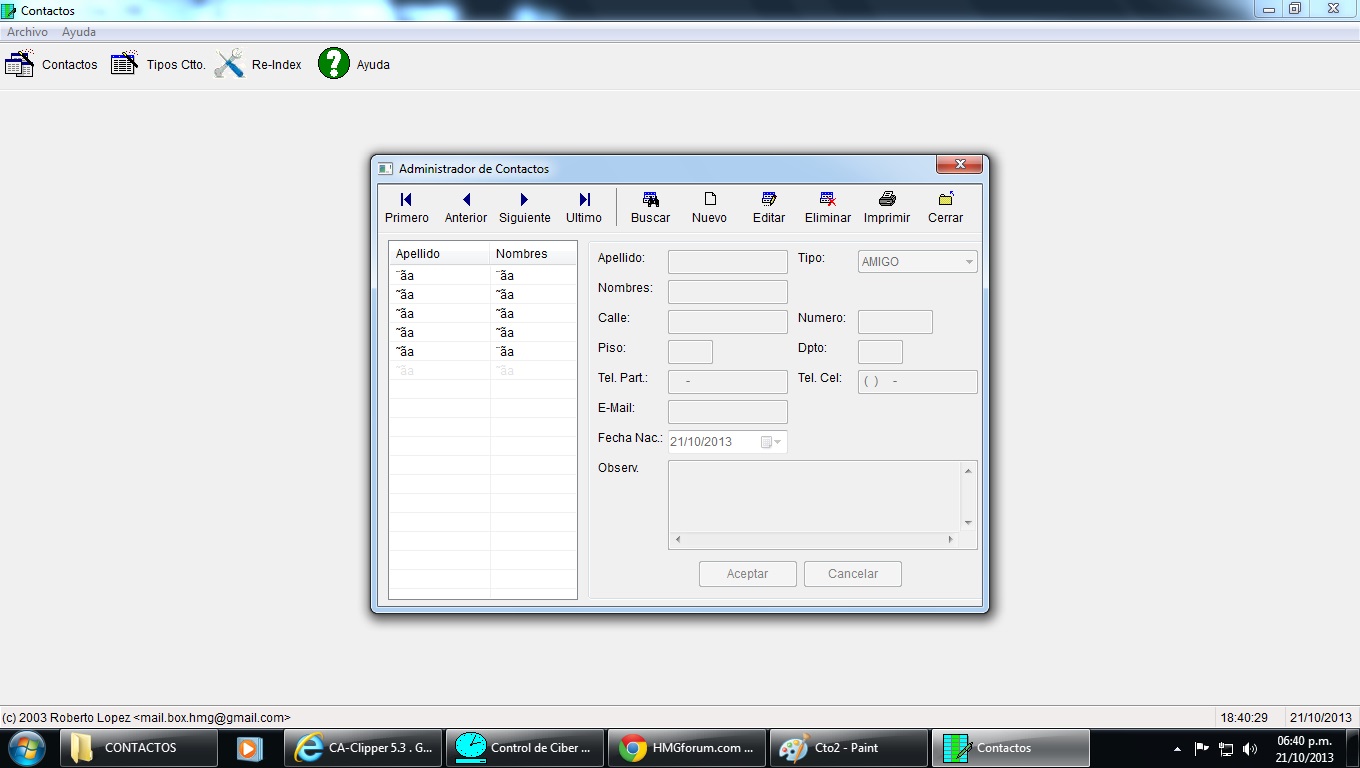Viewport: 1360px width, 768px height.
Task: Click the Observ. scroll left arrow
Action: tap(678, 539)
